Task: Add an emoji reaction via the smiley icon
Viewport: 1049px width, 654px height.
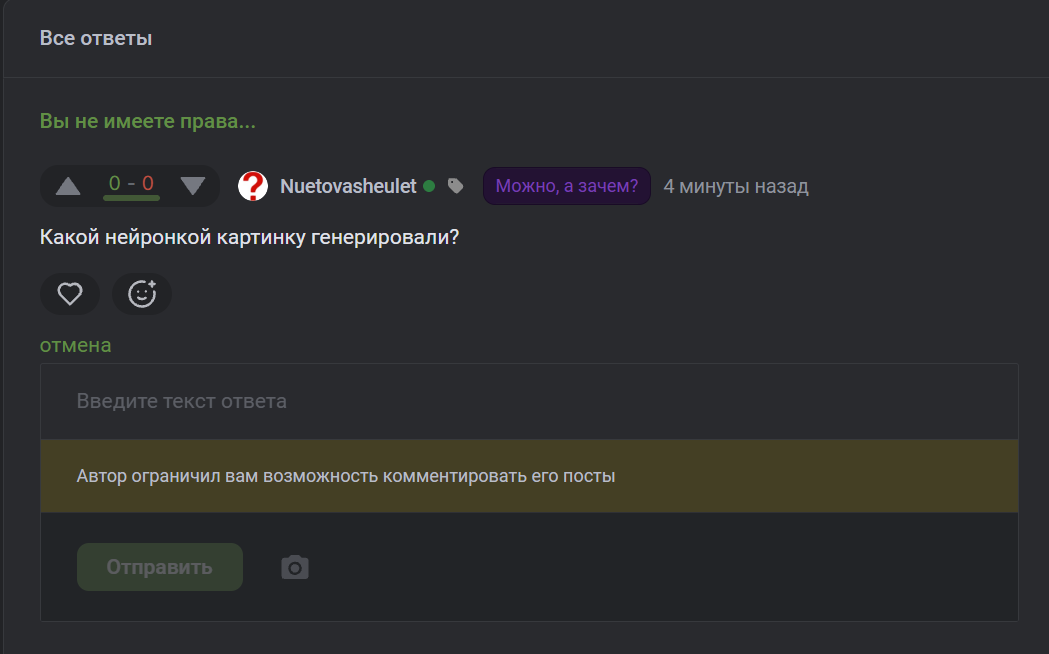Action: (142, 294)
